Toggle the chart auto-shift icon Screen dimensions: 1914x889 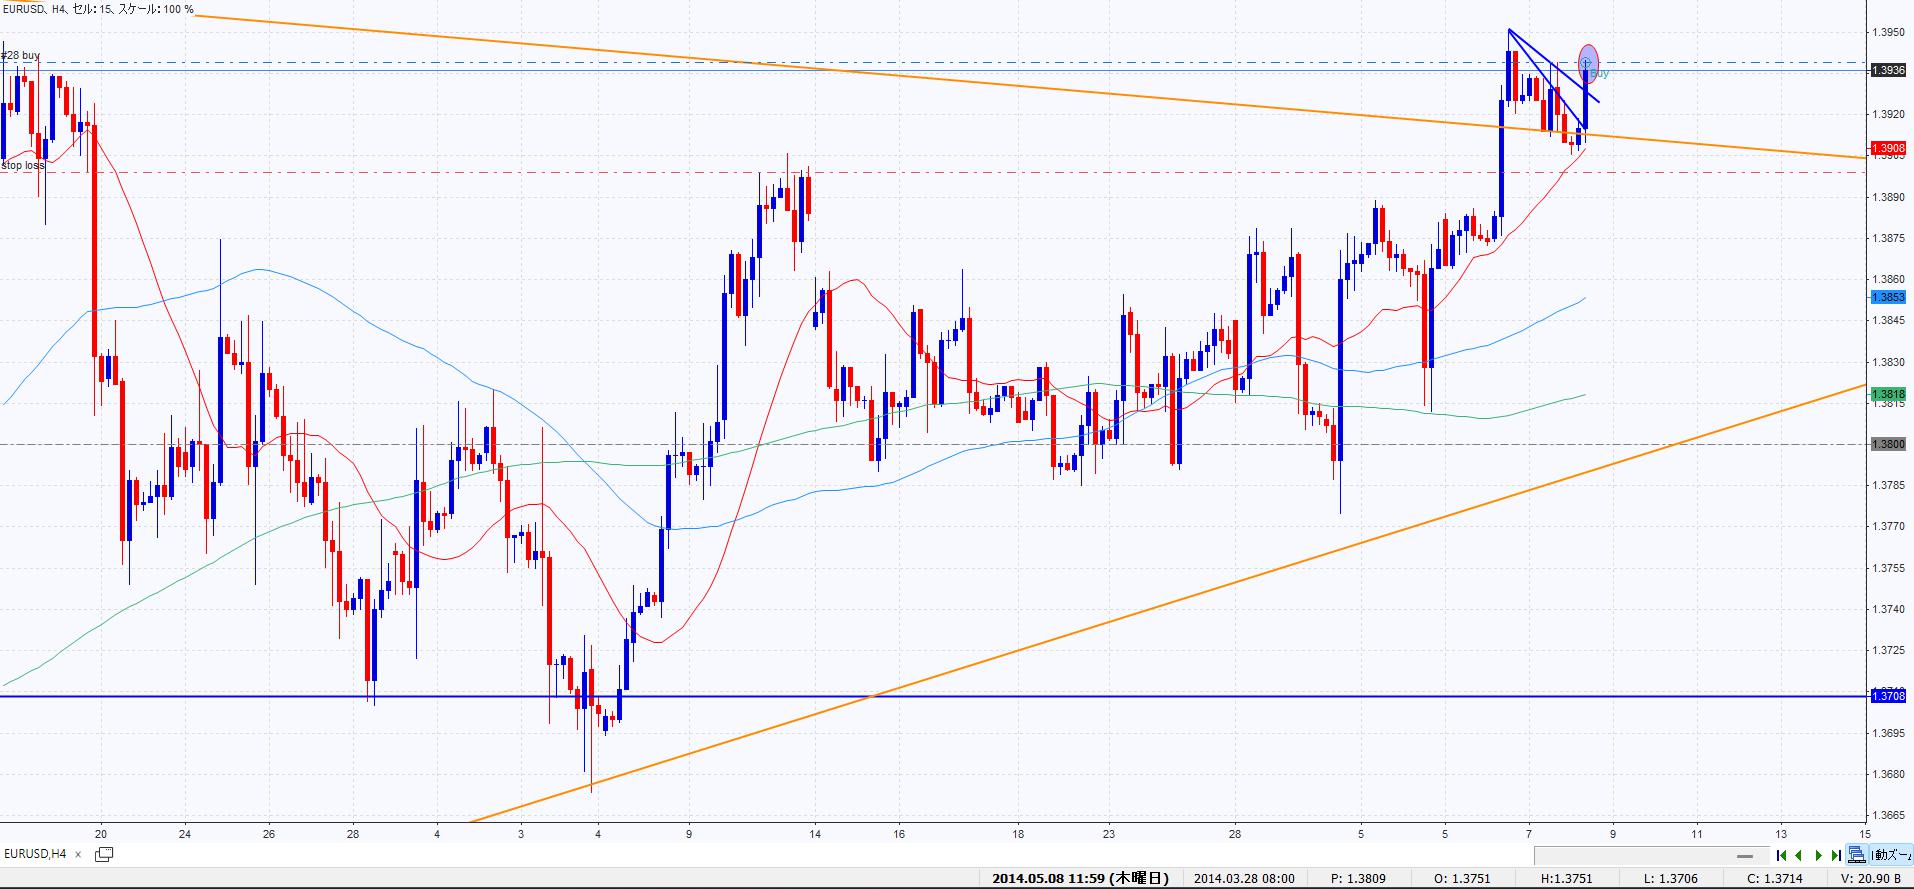point(1856,855)
